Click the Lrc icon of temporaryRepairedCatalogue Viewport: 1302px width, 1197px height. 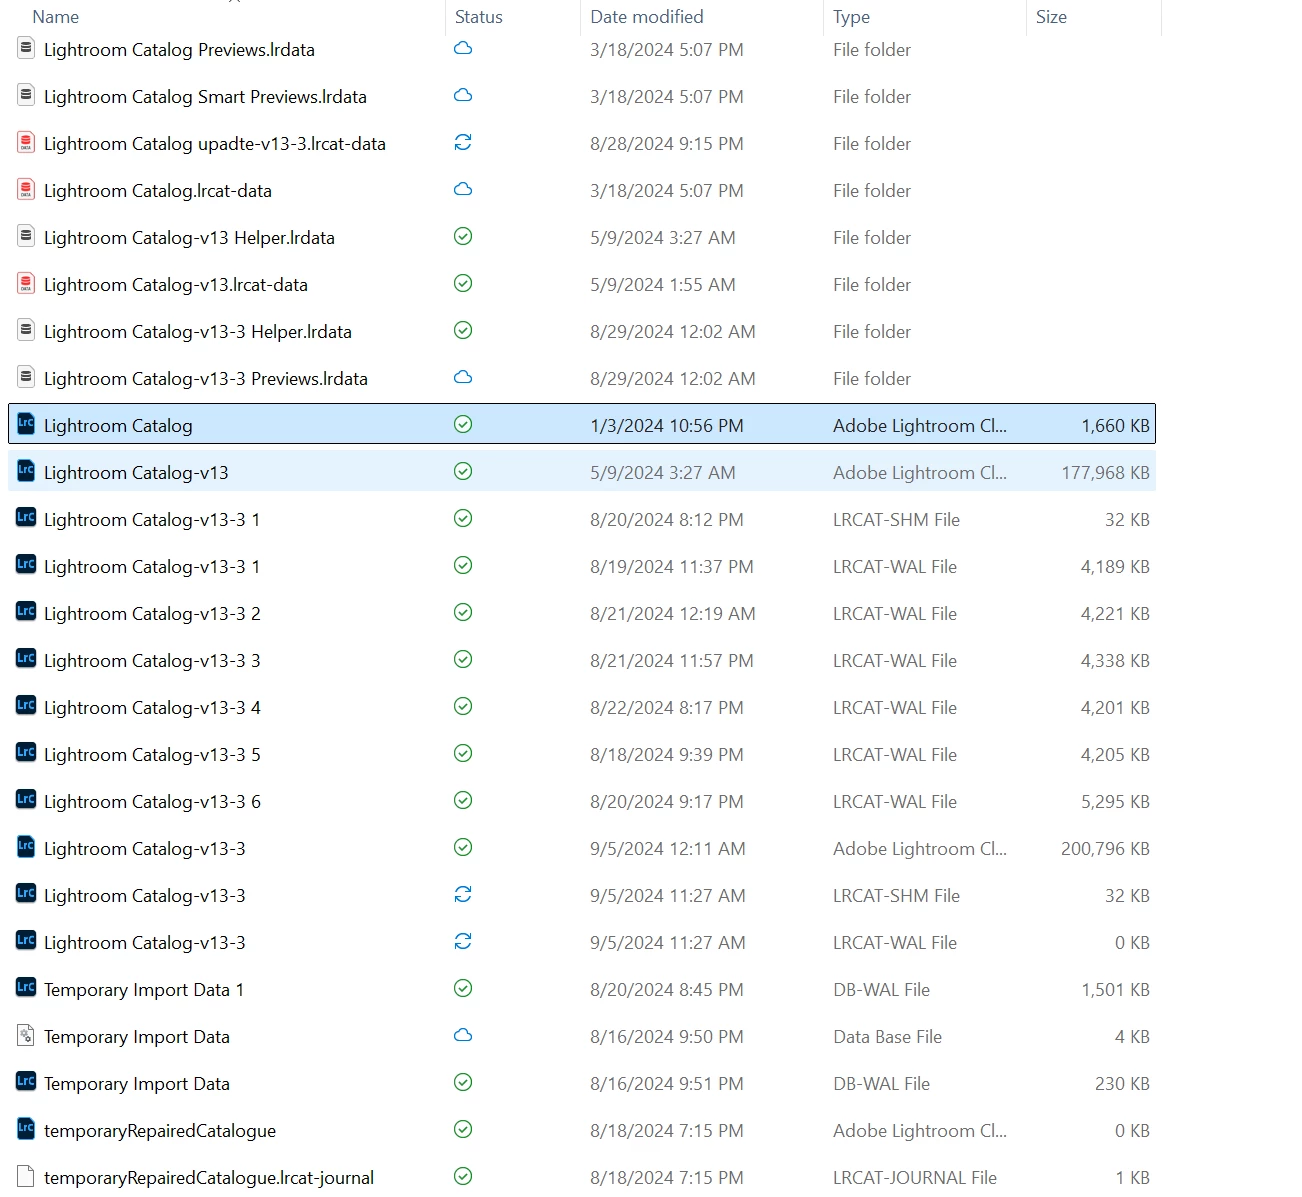26,1129
